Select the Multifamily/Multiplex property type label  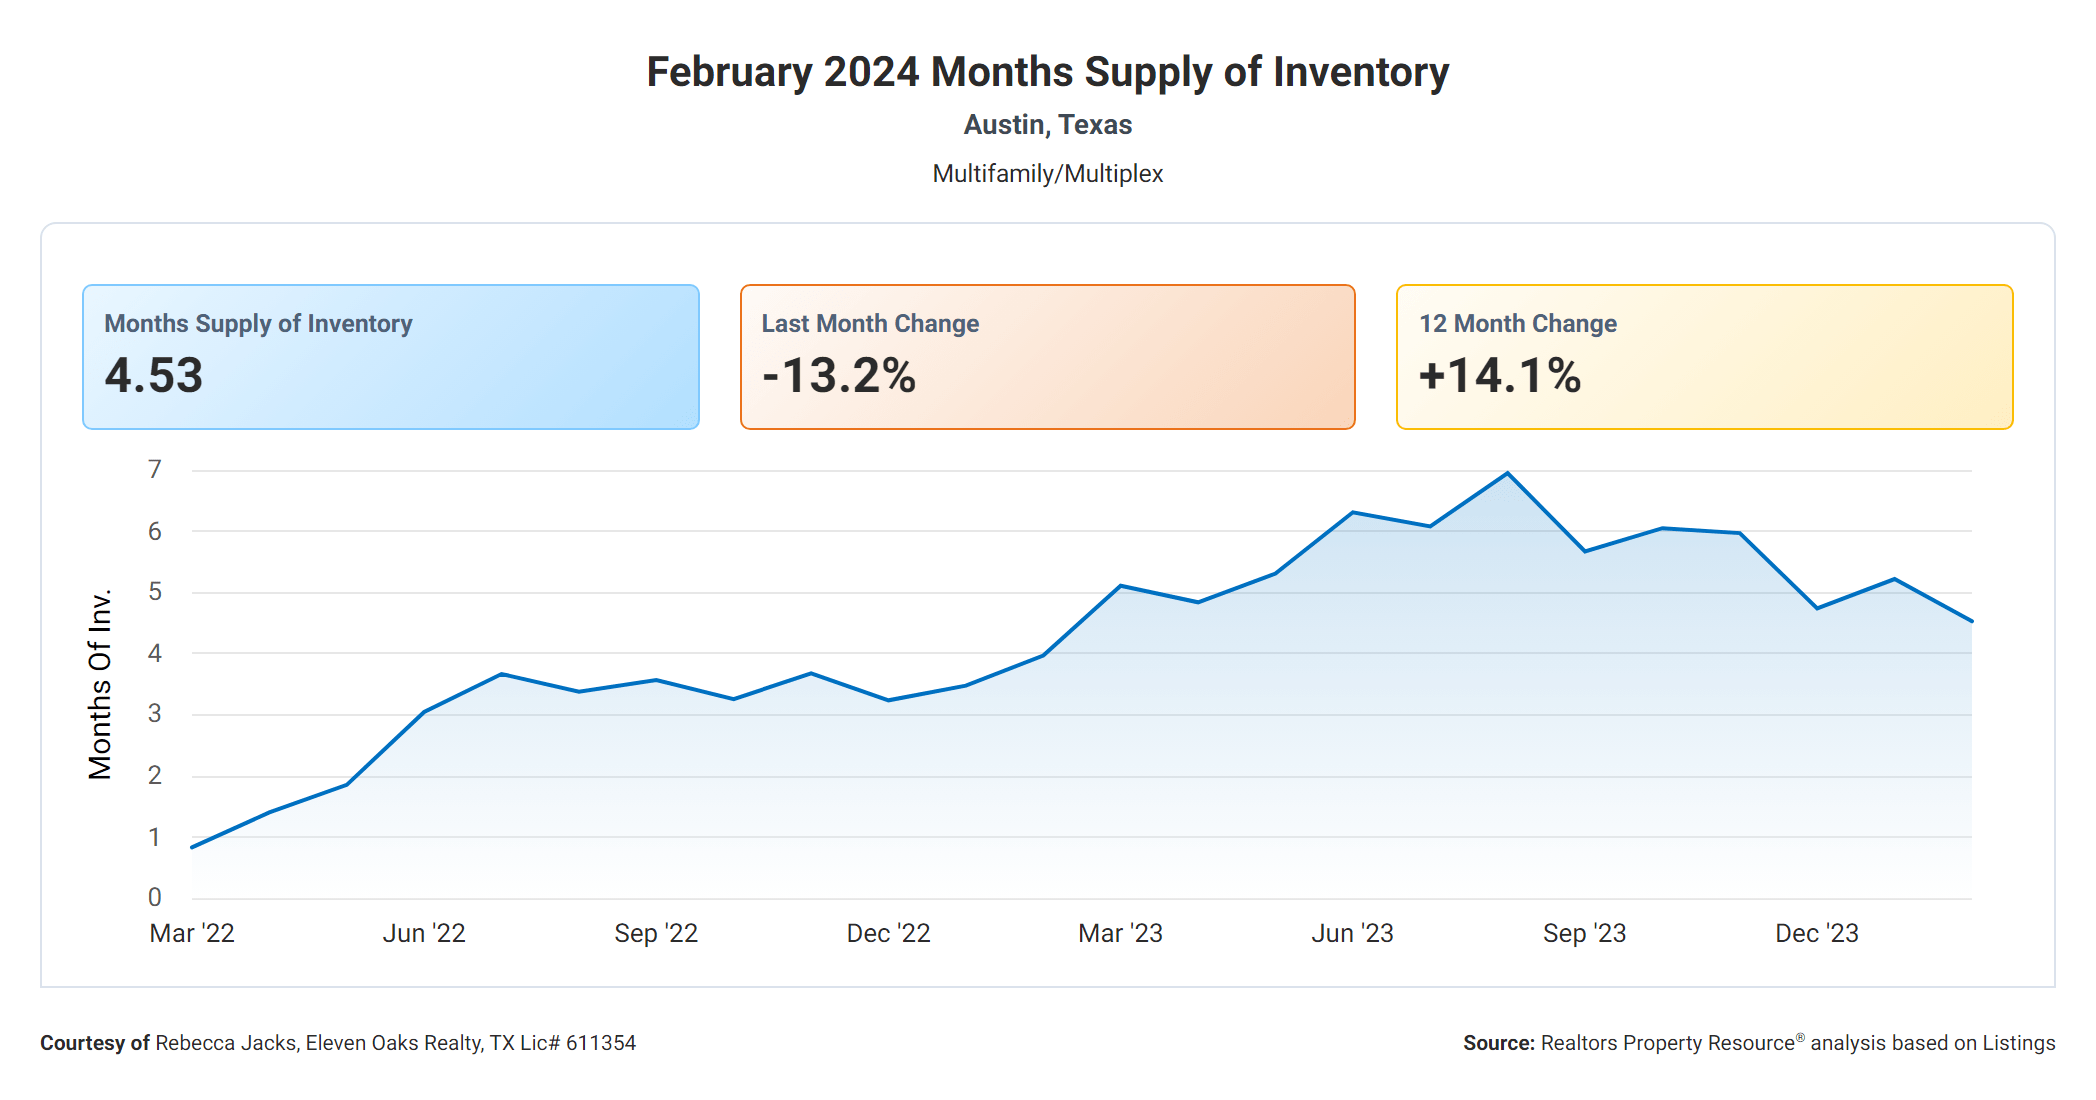[x=1047, y=174]
